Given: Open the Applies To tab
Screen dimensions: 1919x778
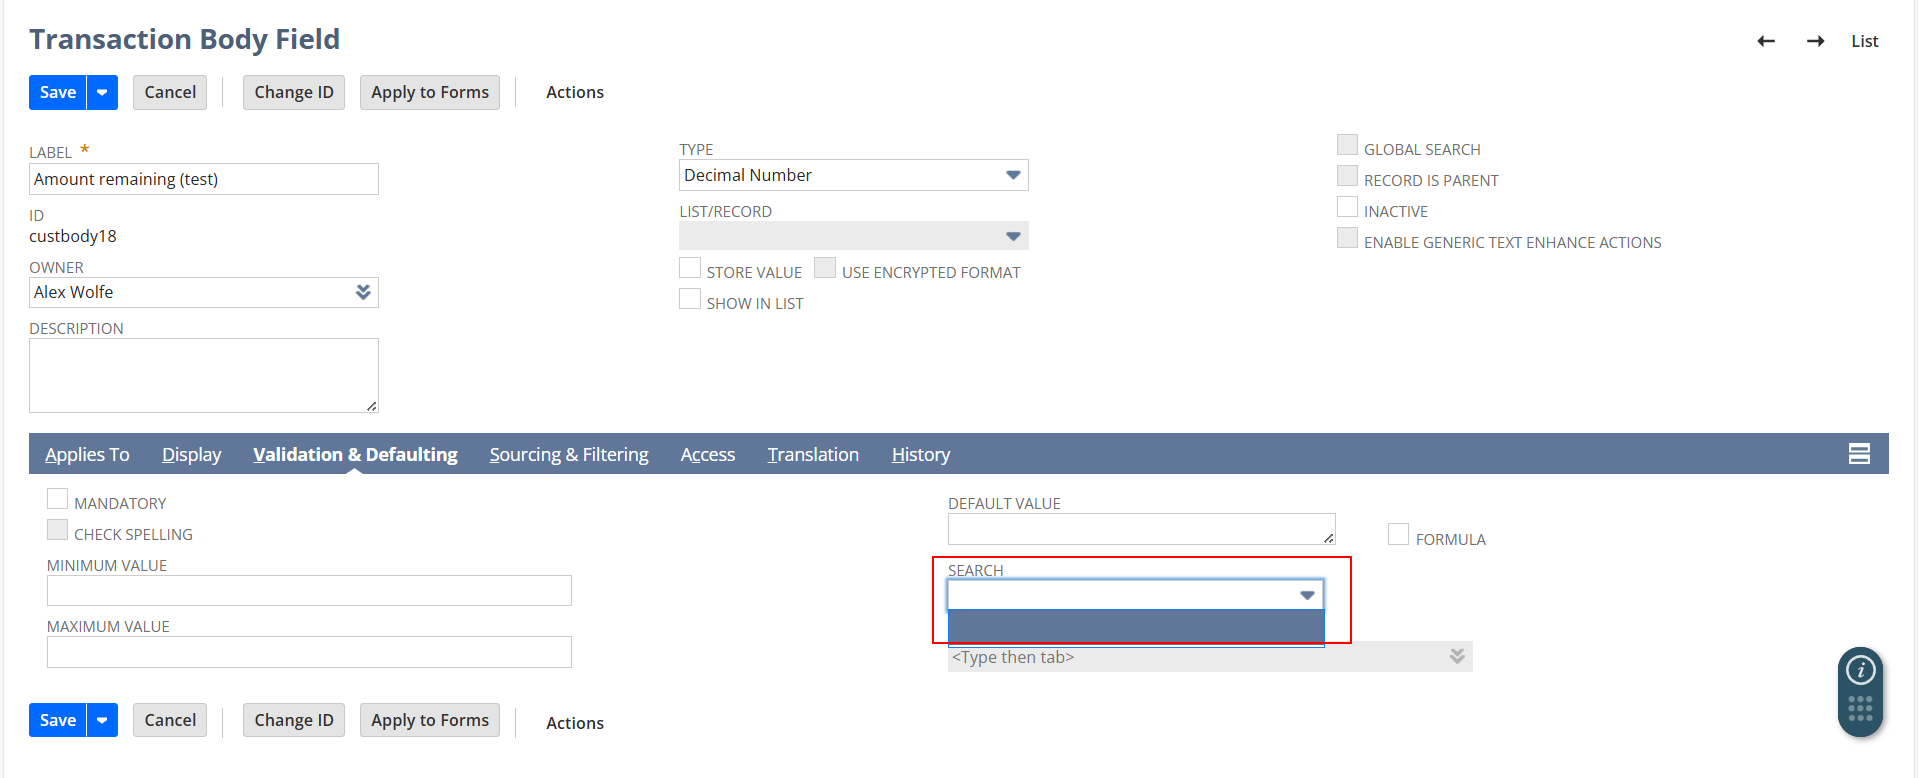Looking at the screenshot, I should pyautogui.click(x=87, y=455).
